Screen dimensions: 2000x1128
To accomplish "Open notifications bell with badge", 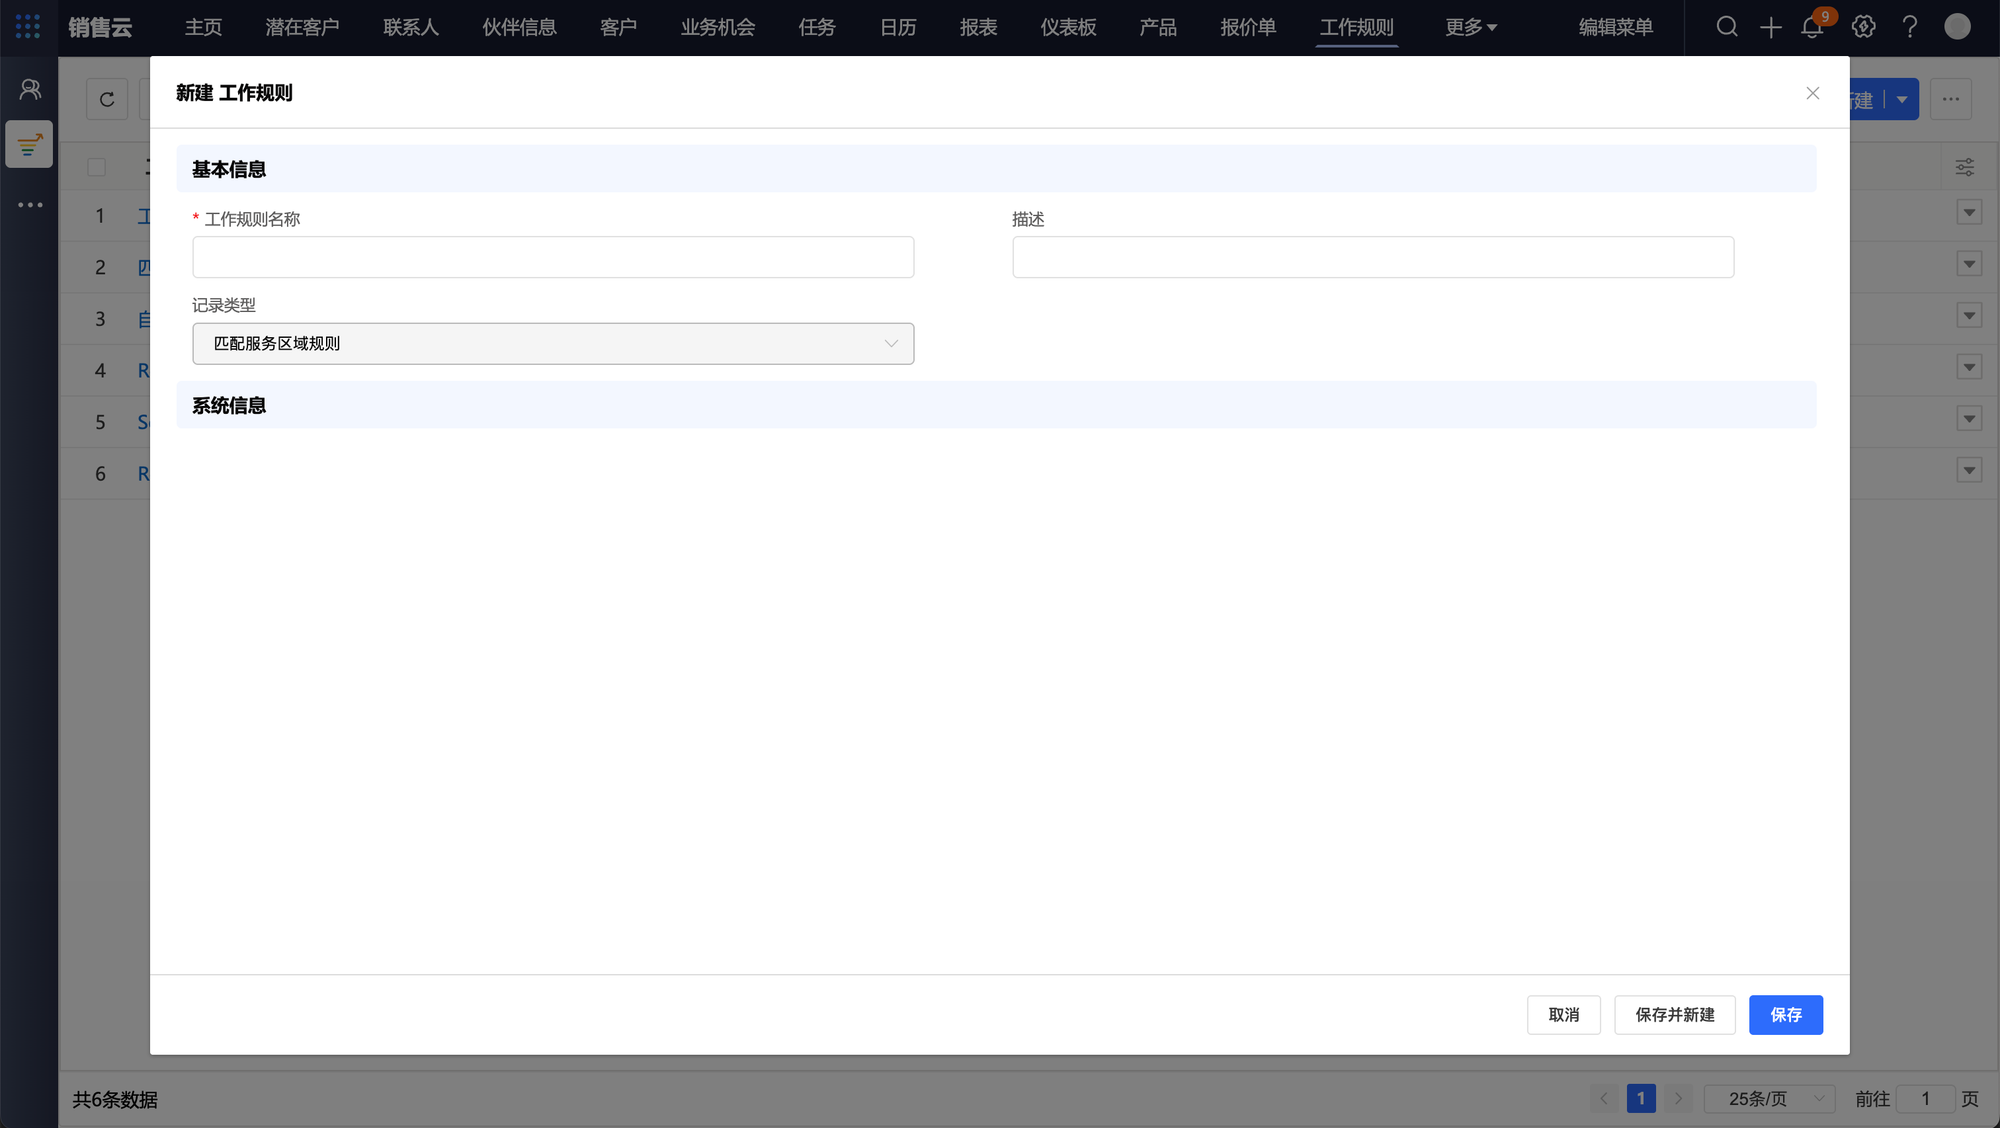I will (x=1812, y=27).
